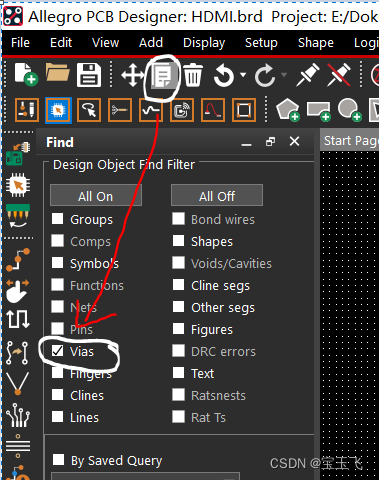
Task: Enable the lasso select mode icon
Action: point(89,110)
